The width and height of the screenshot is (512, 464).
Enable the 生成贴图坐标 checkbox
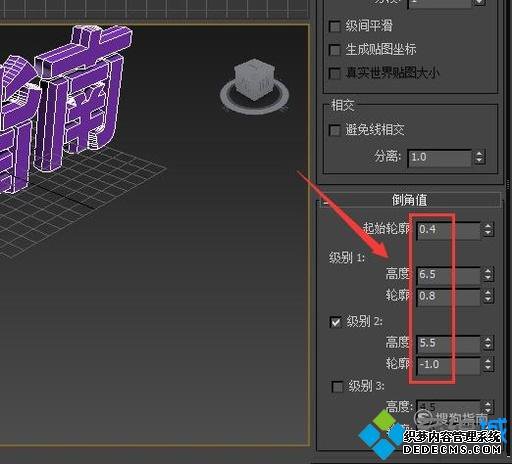coord(335,50)
